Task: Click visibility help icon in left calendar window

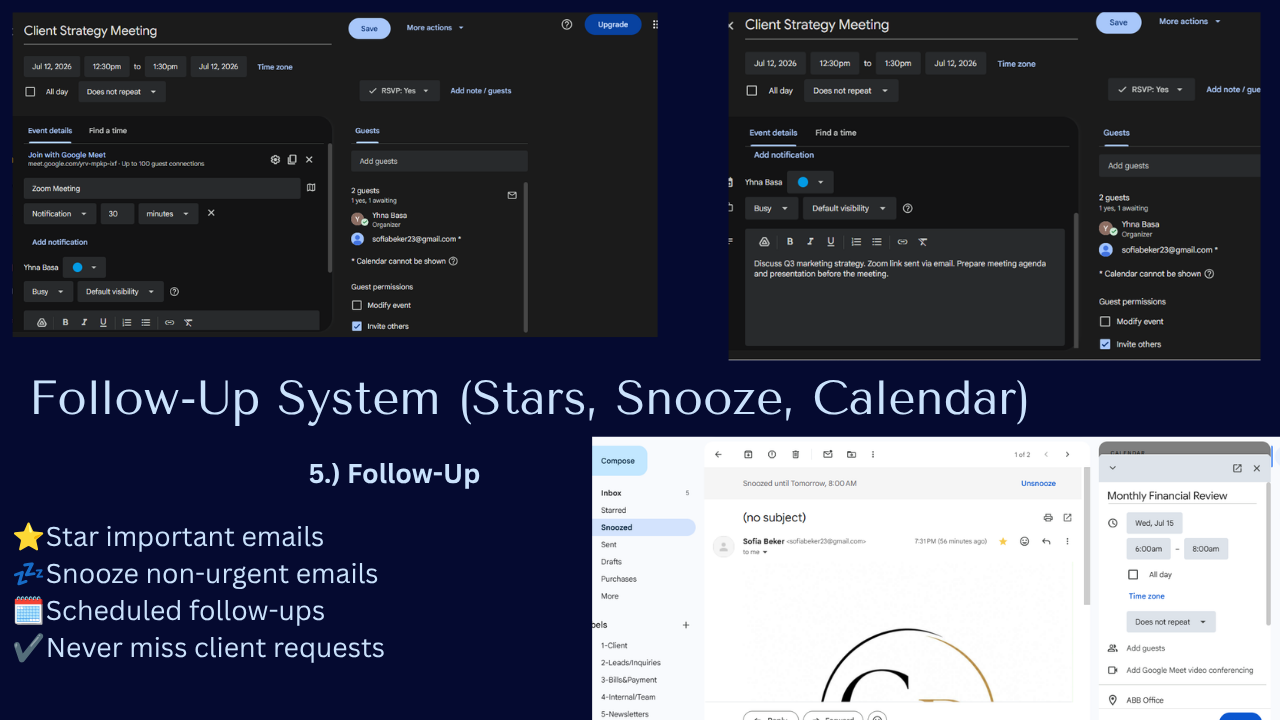Action: (x=174, y=292)
